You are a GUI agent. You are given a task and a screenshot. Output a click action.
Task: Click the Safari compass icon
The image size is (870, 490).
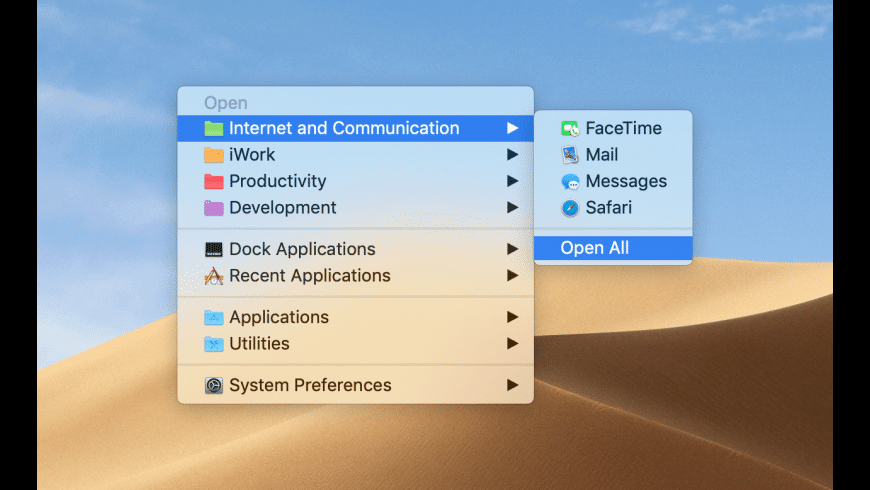(x=570, y=208)
